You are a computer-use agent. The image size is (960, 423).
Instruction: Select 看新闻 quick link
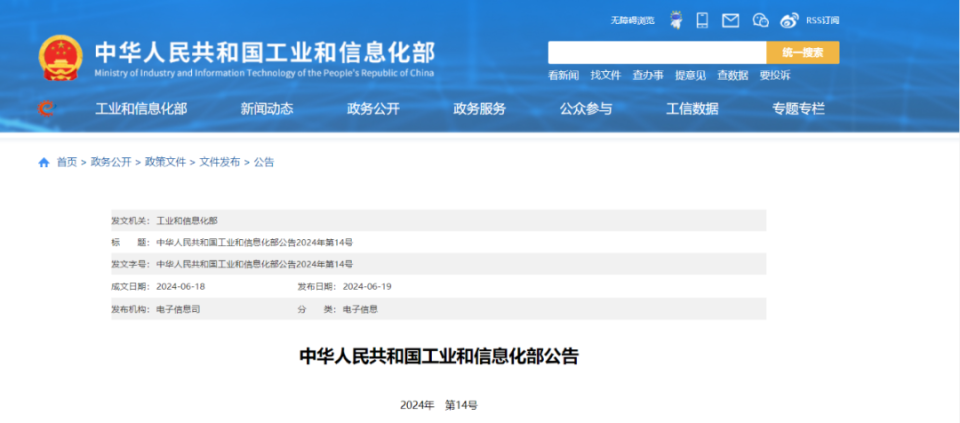[x=563, y=76]
